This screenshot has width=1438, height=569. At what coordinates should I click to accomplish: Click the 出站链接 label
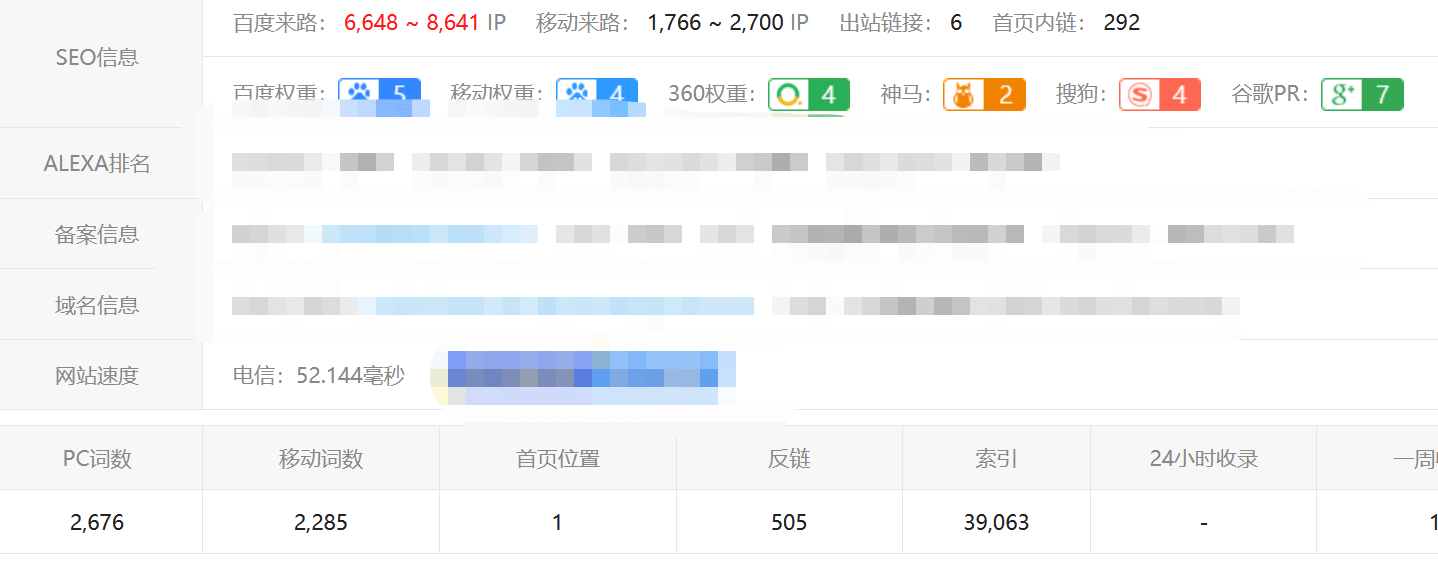(887, 22)
